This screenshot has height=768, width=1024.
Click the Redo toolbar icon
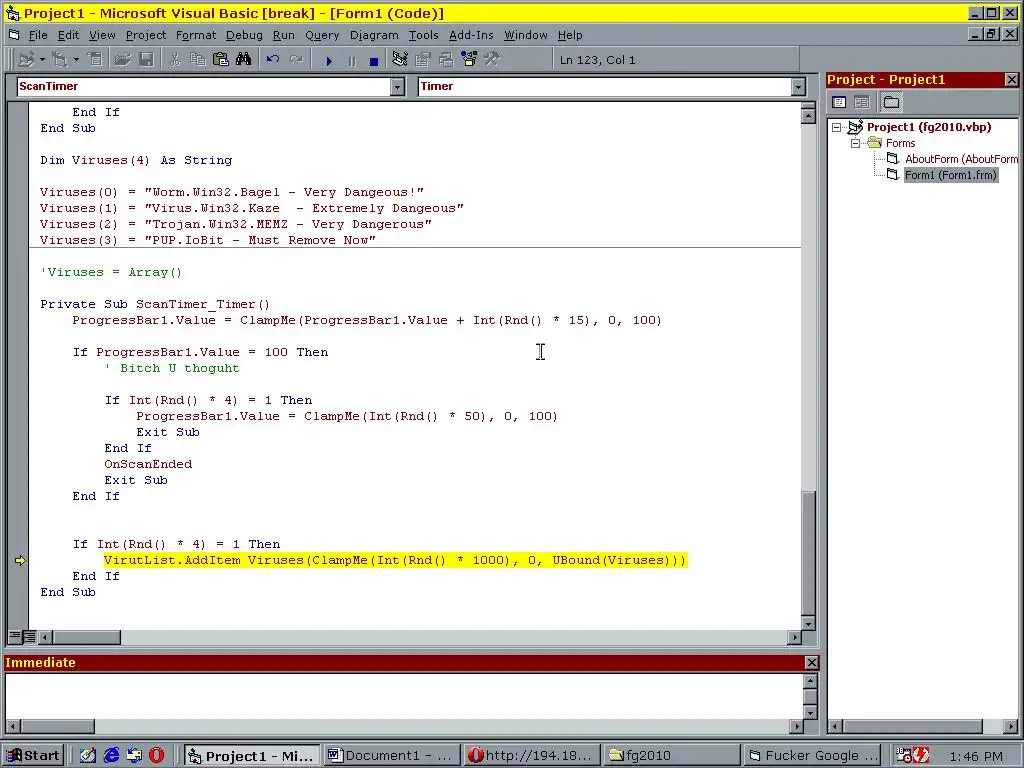tap(296, 60)
